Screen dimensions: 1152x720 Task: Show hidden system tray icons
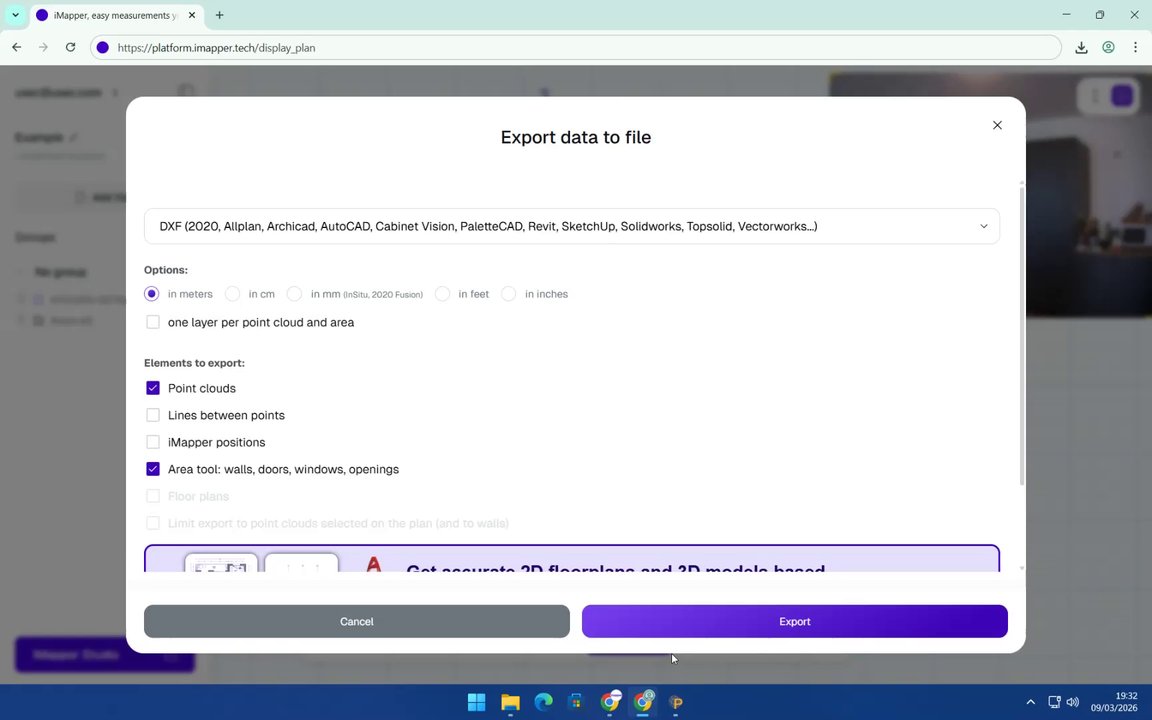pos(1030,702)
